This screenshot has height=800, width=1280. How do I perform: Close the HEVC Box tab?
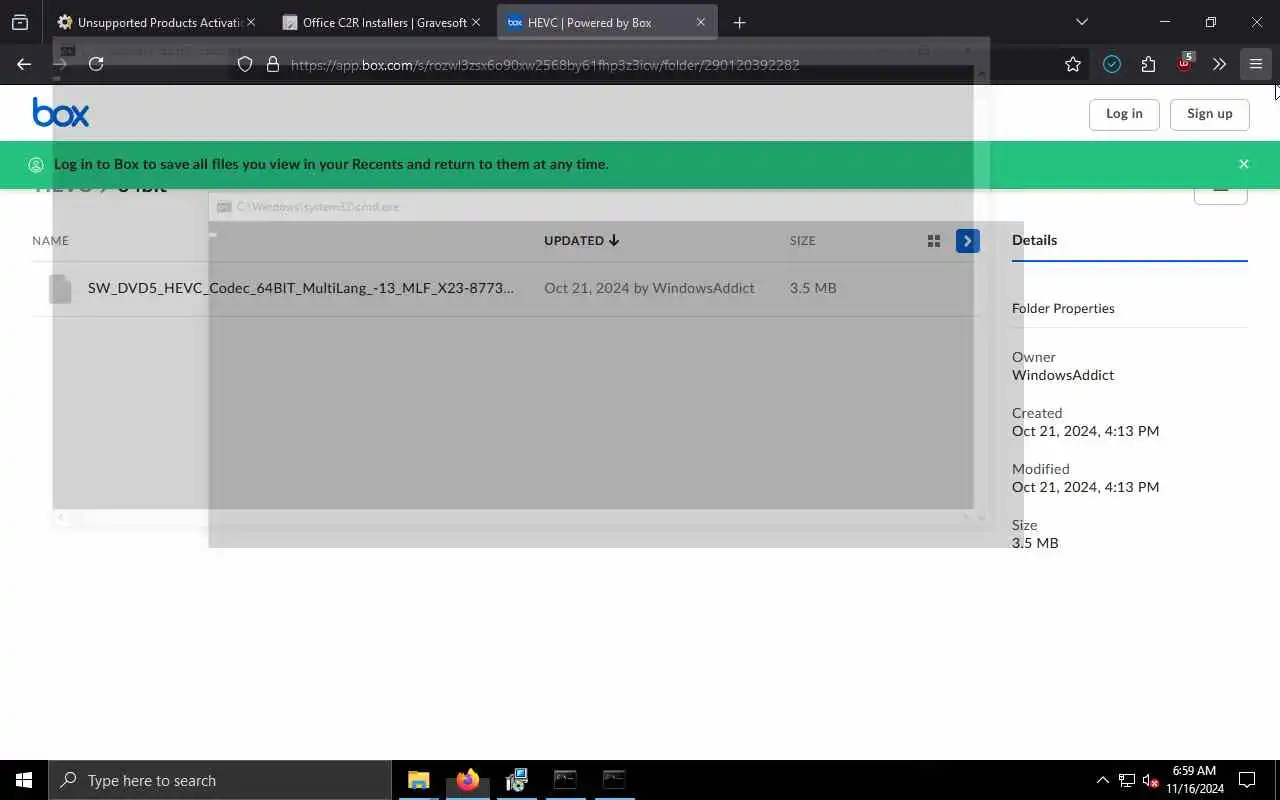click(701, 22)
